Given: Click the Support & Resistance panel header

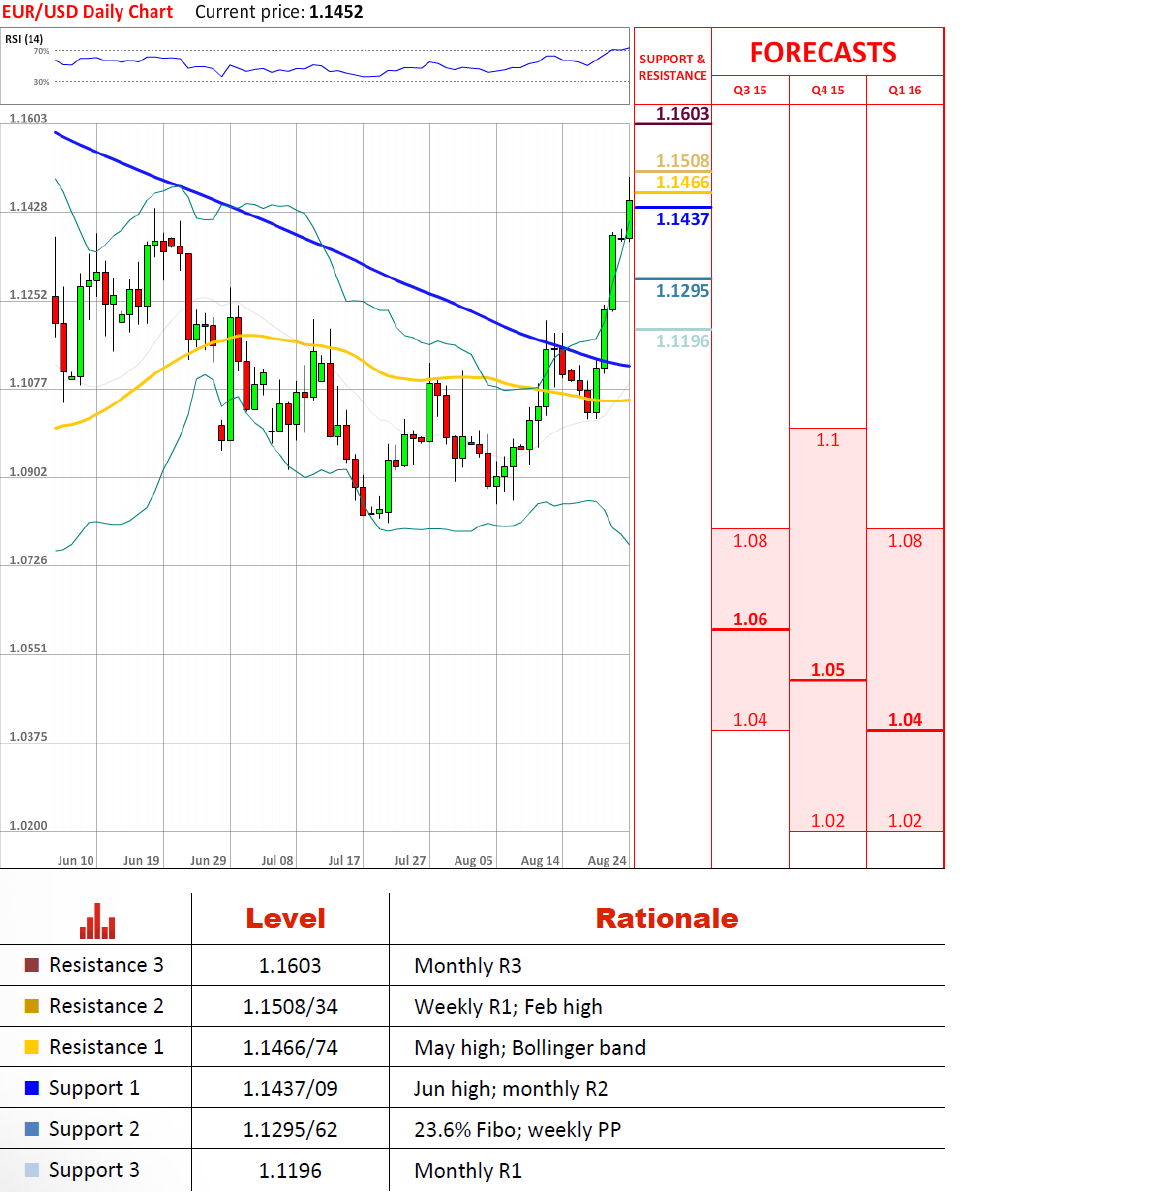Looking at the screenshot, I should (x=672, y=67).
